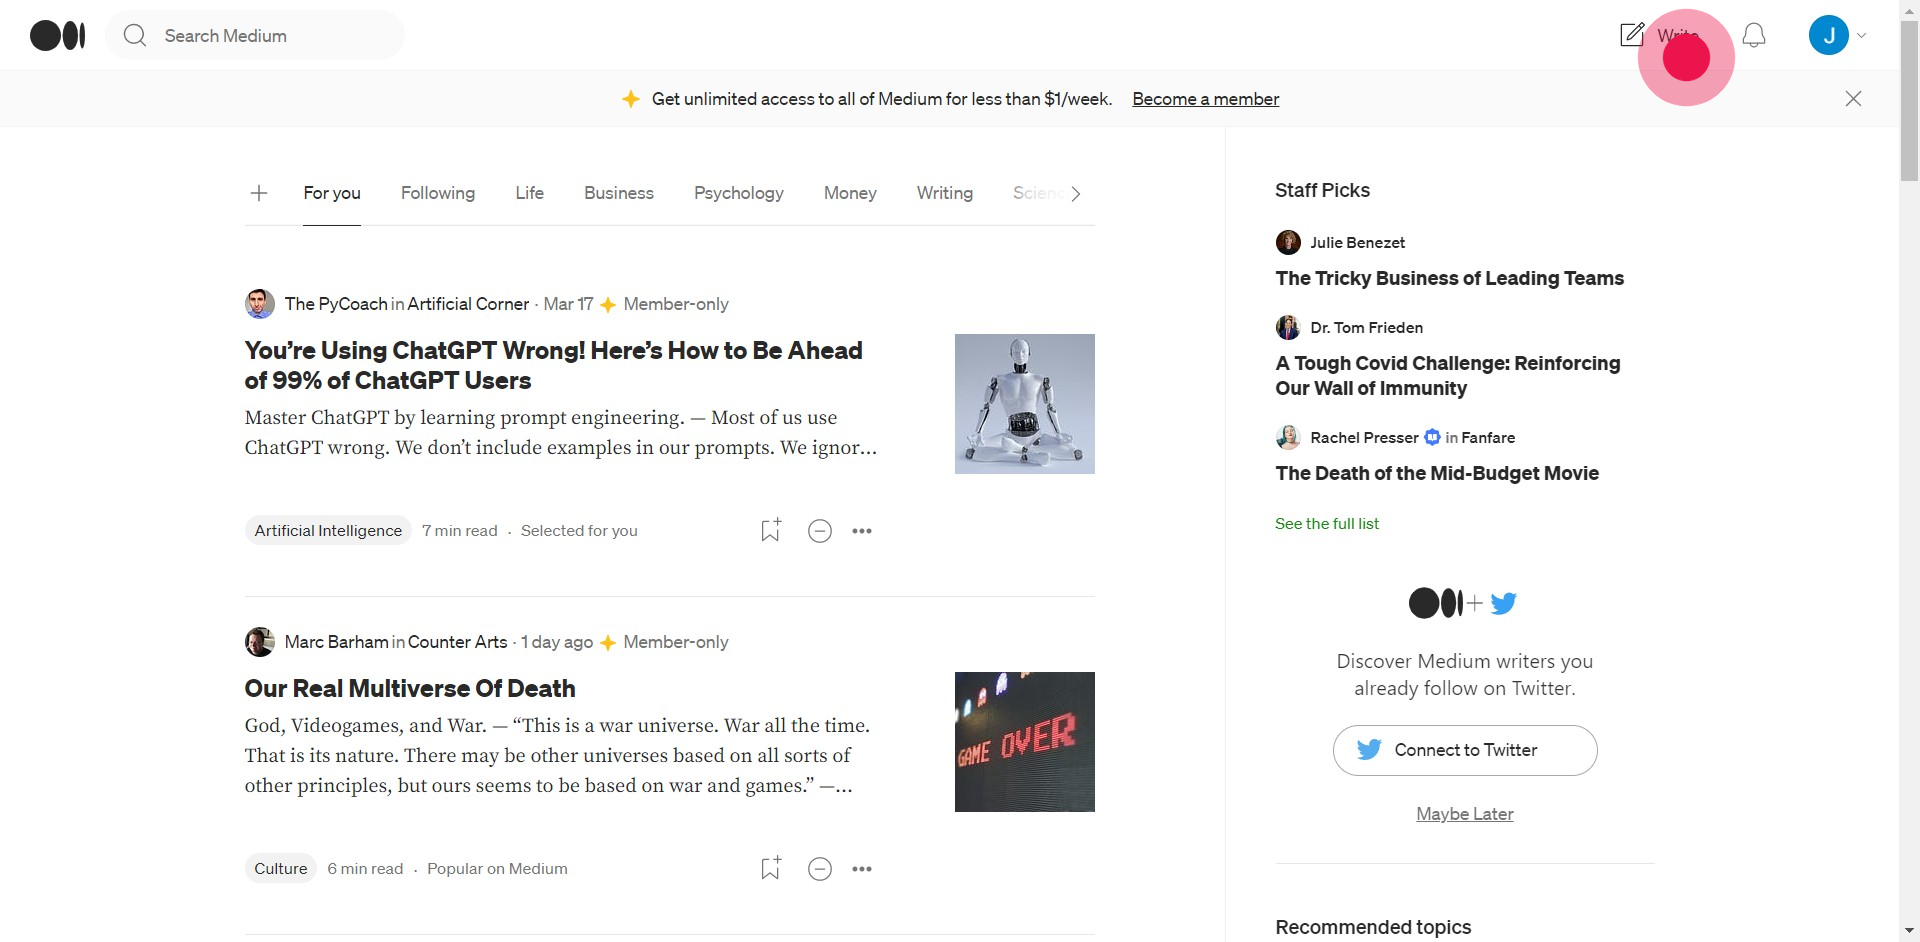
Task: Click the notifications bell icon
Action: (x=1753, y=36)
